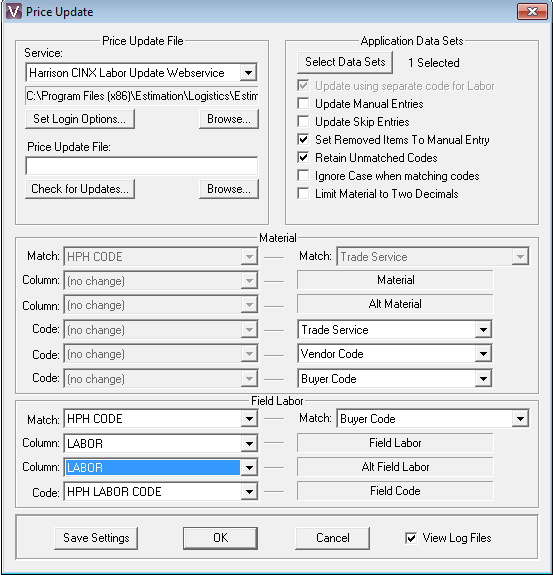Click the Price Update app icon in title bar
The height and width of the screenshot is (575, 553).
point(14,12)
